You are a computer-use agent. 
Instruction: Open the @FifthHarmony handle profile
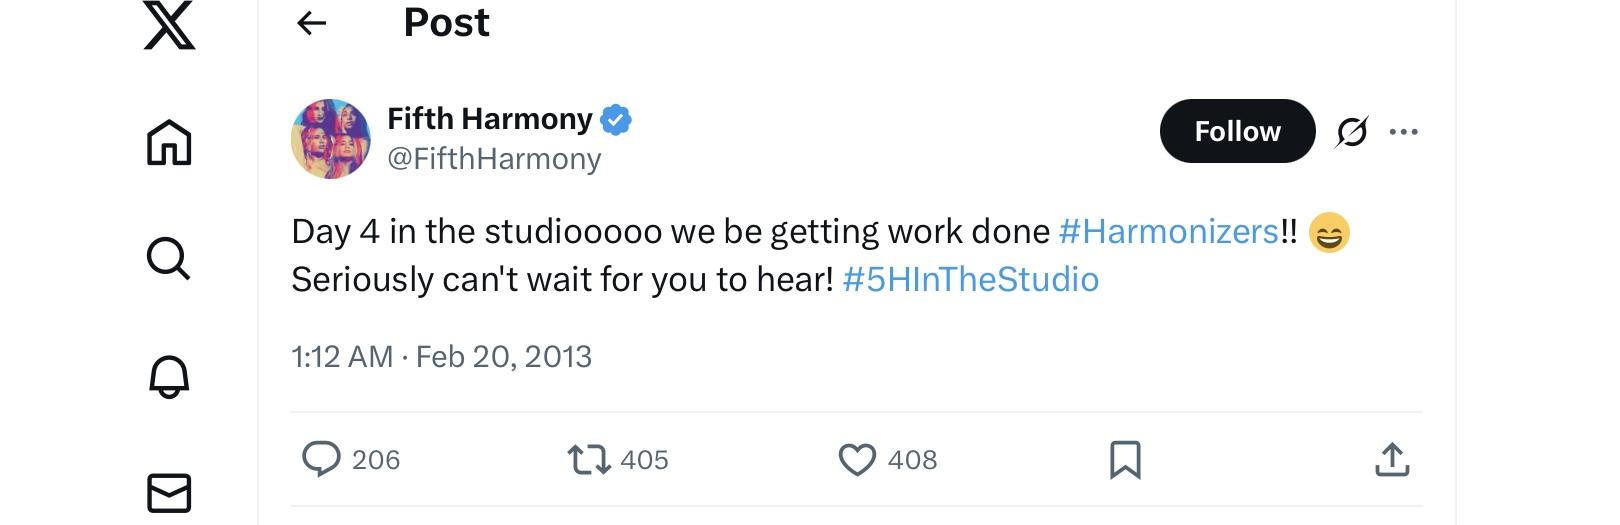point(494,159)
